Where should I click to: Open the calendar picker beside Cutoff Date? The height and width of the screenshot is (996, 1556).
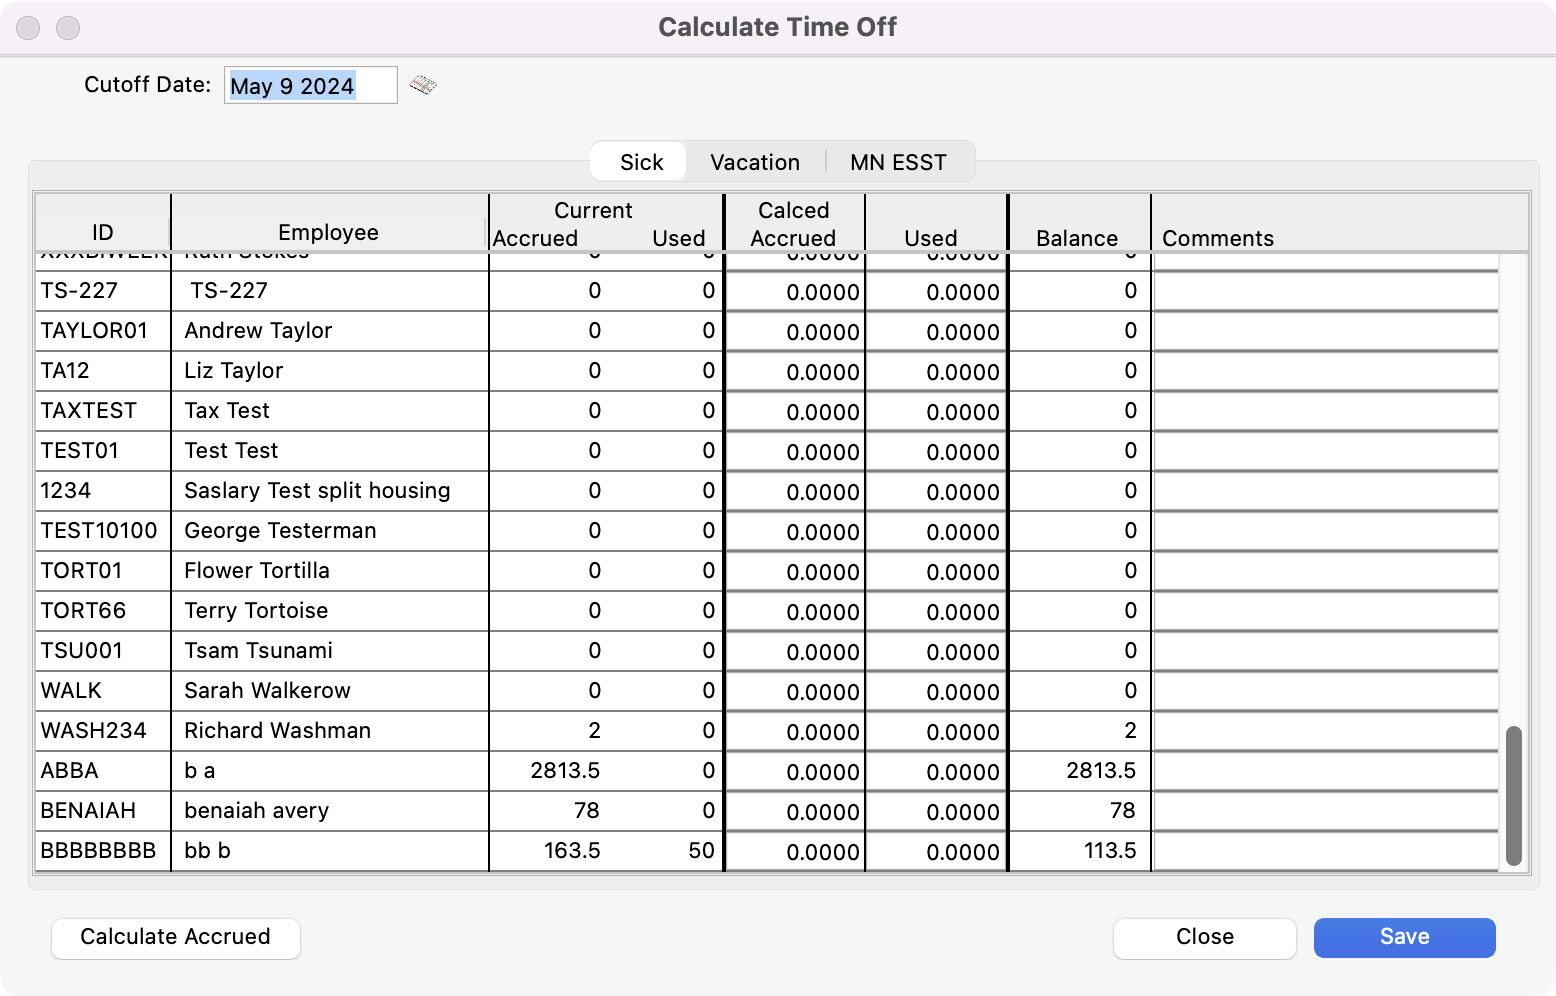pos(423,85)
